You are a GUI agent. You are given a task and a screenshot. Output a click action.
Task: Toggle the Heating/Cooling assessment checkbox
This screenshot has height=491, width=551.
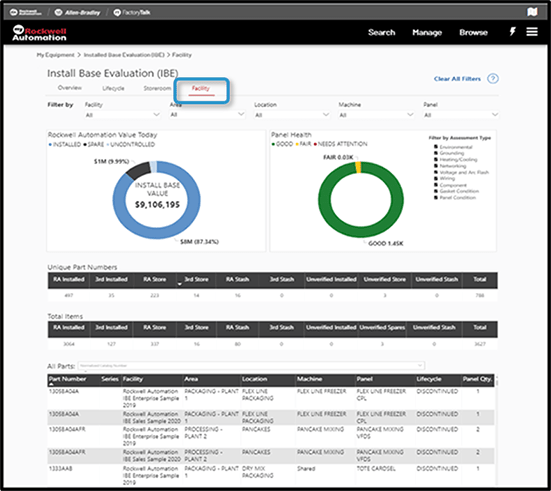tap(436, 160)
